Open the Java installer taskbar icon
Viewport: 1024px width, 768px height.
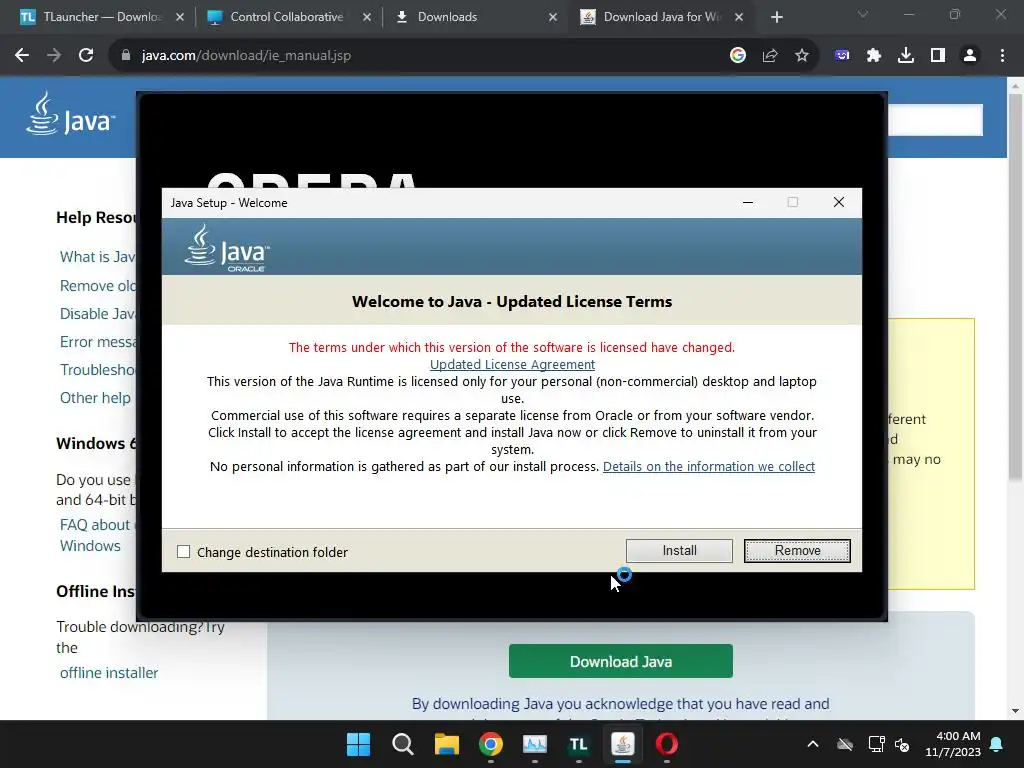(622, 744)
